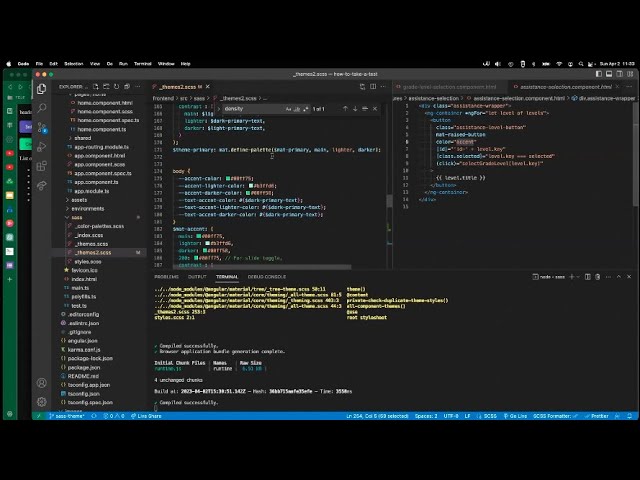Toggle match whole word in find
The width and height of the screenshot is (640, 480).
[297, 109]
